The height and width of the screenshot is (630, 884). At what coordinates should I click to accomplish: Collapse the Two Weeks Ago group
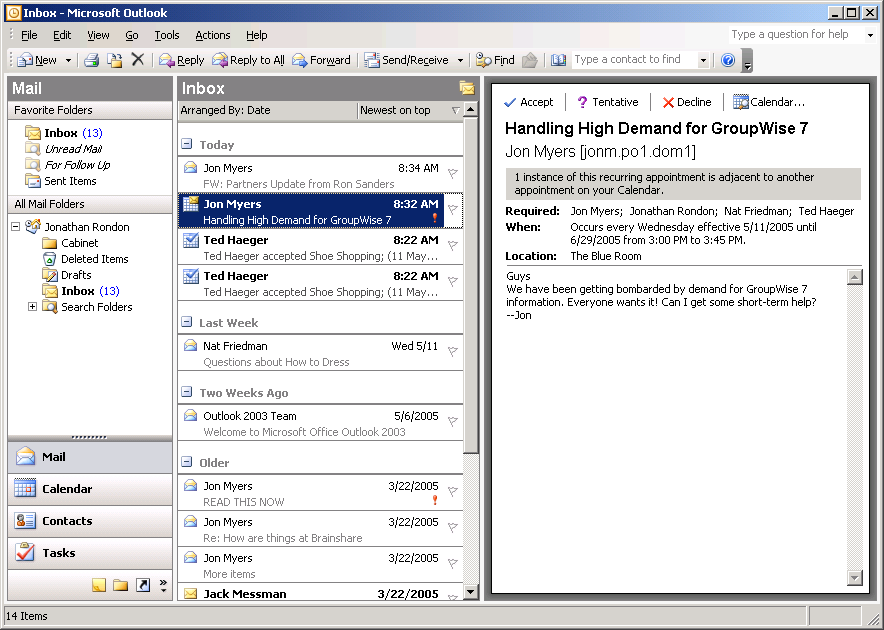[x=187, y=392]
